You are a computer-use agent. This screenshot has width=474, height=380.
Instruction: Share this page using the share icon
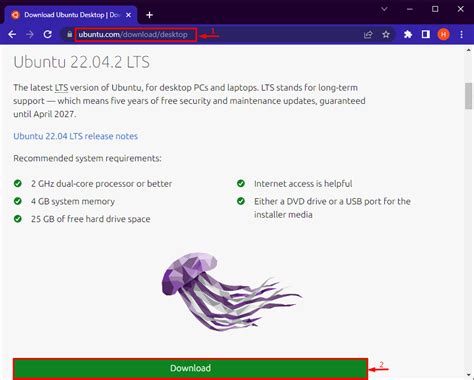click(368, 34)
